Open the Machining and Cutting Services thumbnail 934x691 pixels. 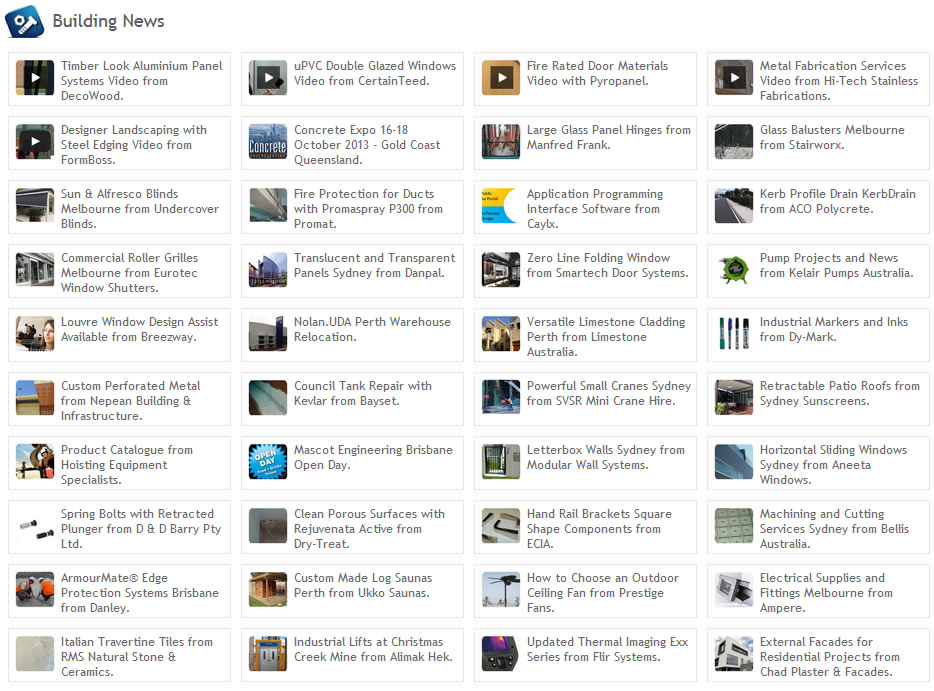point(734,526)
